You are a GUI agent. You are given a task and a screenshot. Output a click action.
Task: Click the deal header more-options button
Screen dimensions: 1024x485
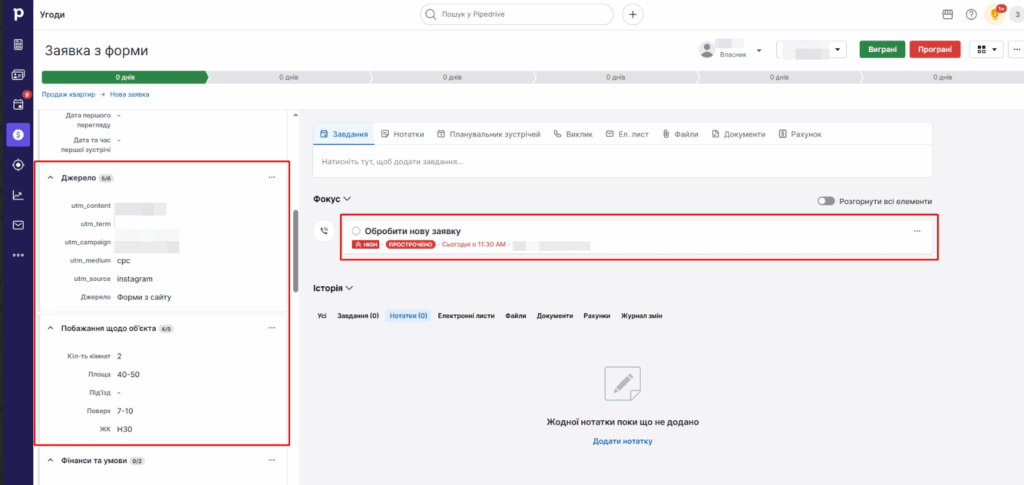(x=1016, y=50)
